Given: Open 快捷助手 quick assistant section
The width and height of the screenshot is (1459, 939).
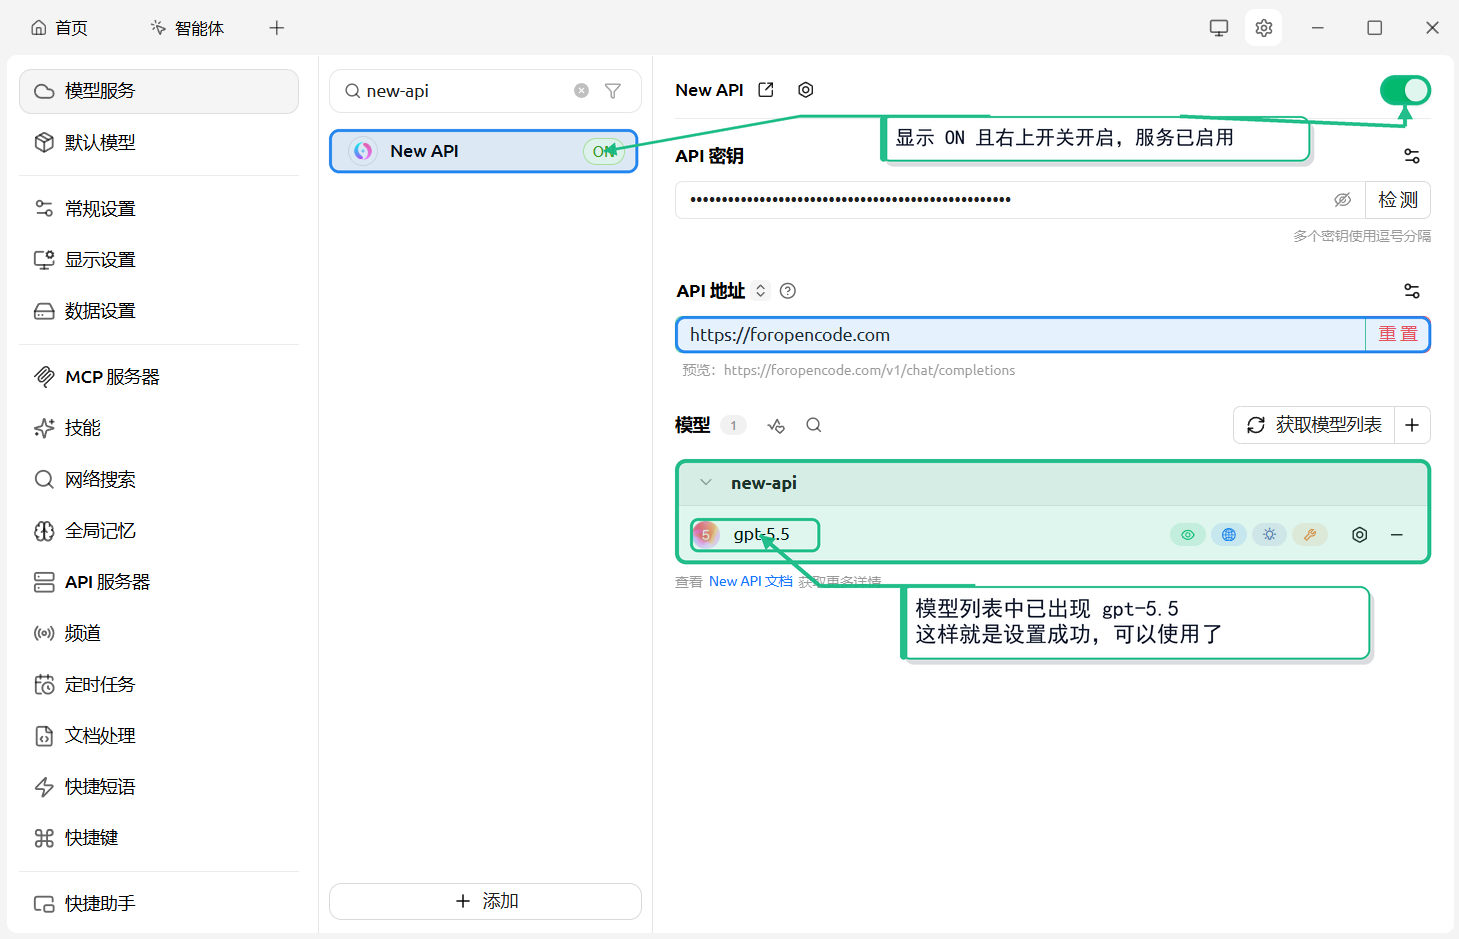Looking at the screenshot, I should [159, 904].
